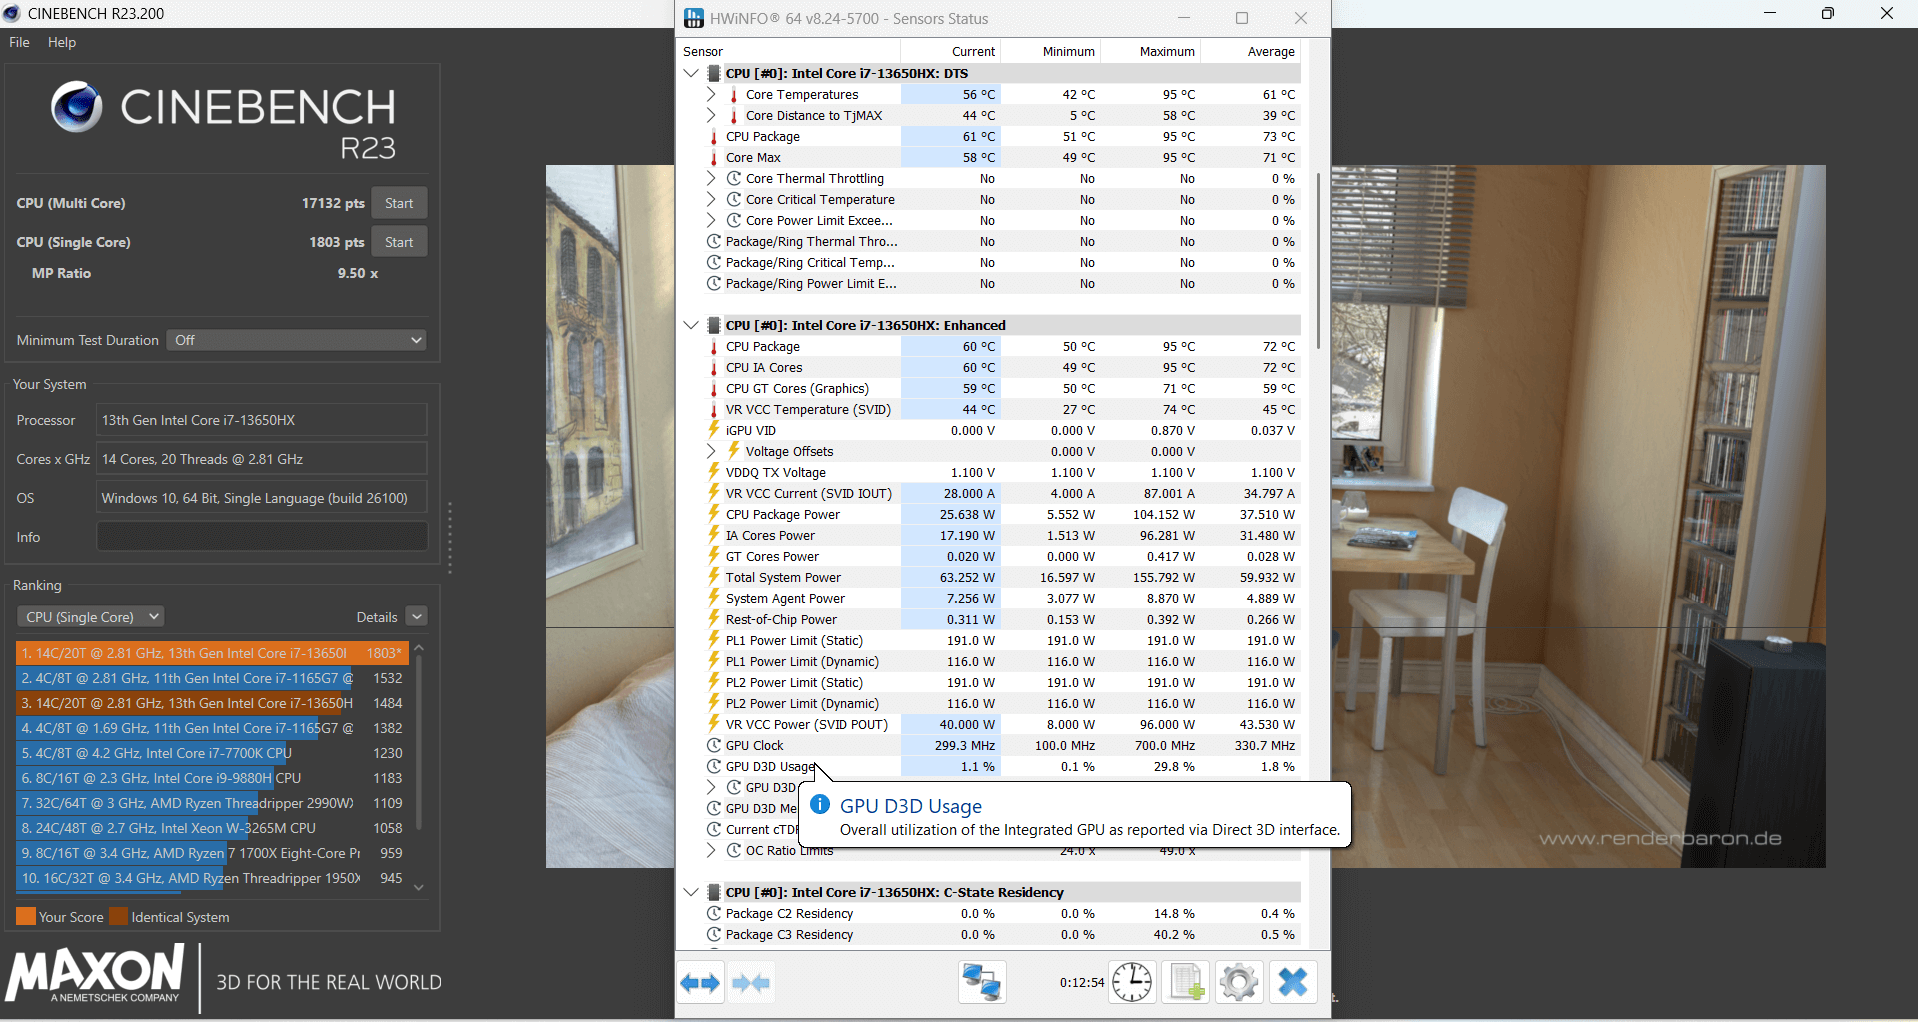The height and width of the screenshot is (1022, 1918).
Task: Click the Info input field in Cinebench
Action: [262, 537]
